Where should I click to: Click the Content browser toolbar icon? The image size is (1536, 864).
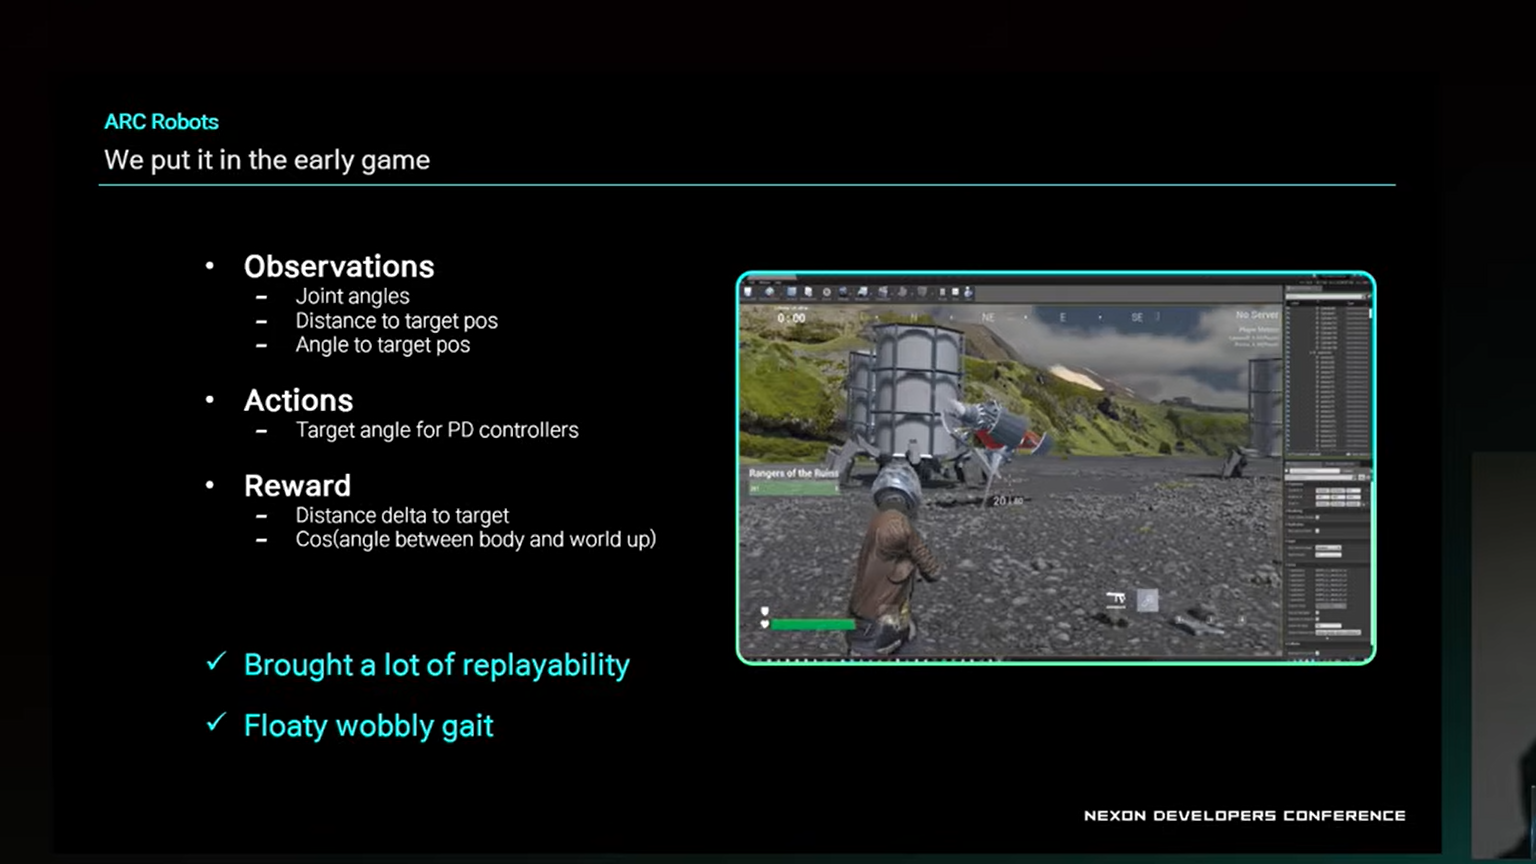[x=792, y=292]
